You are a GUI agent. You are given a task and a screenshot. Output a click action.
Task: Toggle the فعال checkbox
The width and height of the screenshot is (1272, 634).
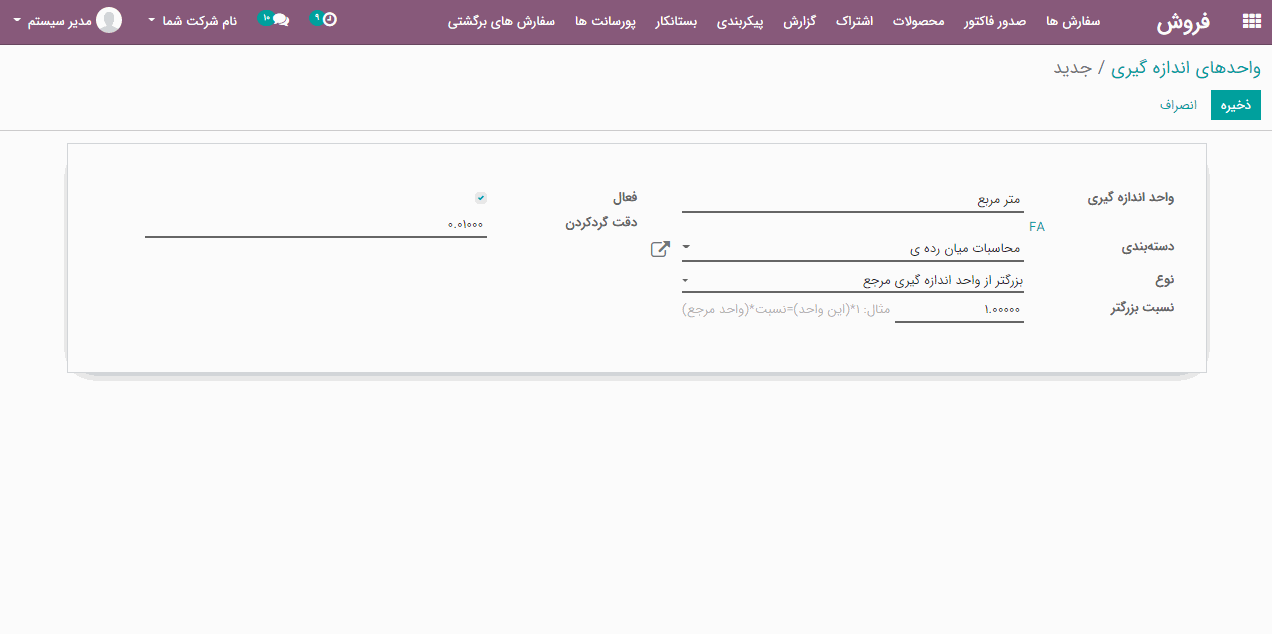click(481, 198)
